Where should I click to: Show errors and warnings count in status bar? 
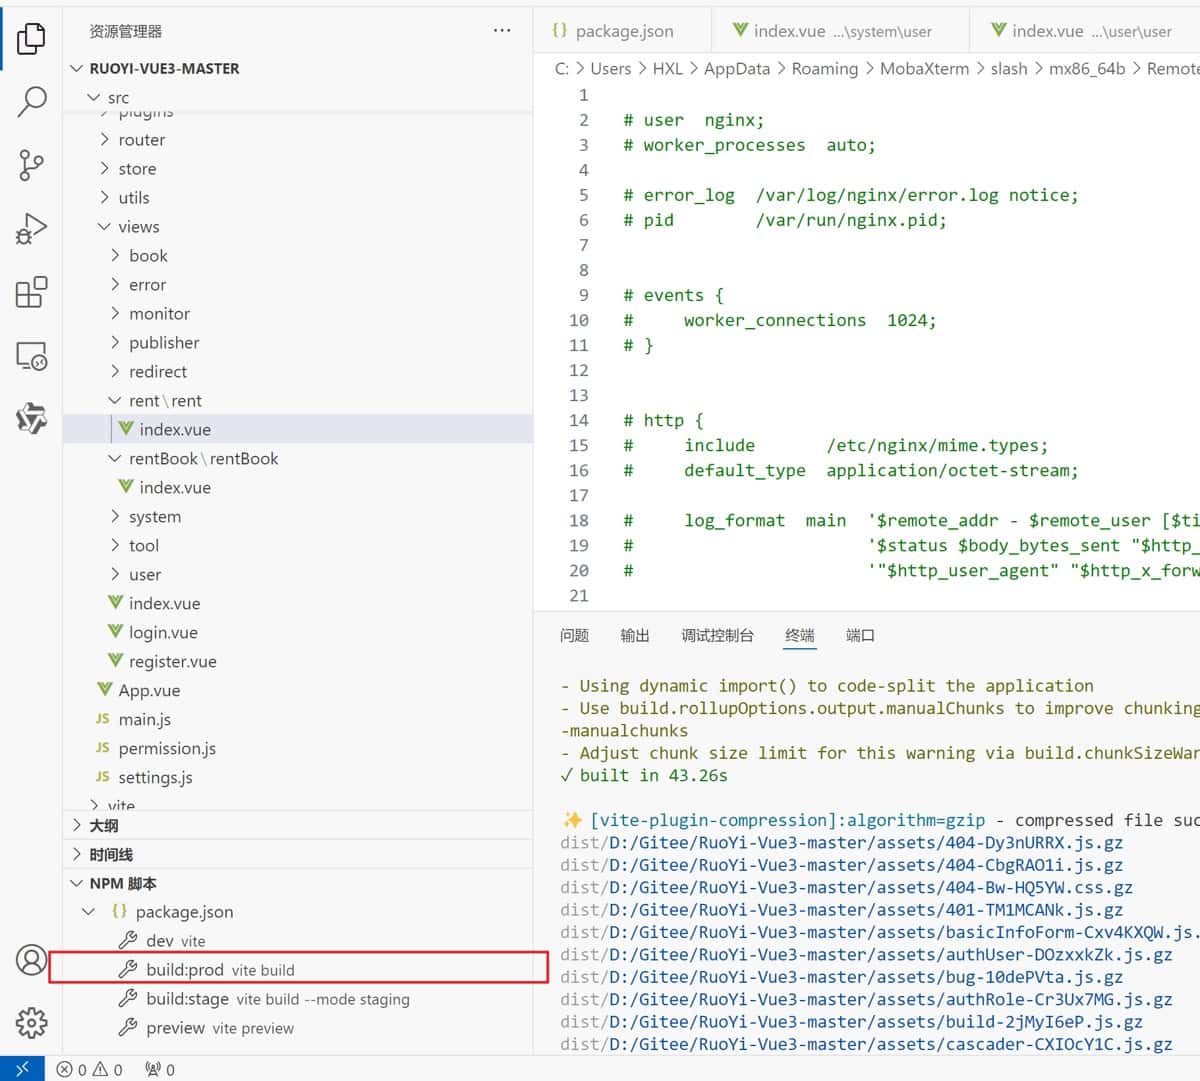pos(90,1069)
